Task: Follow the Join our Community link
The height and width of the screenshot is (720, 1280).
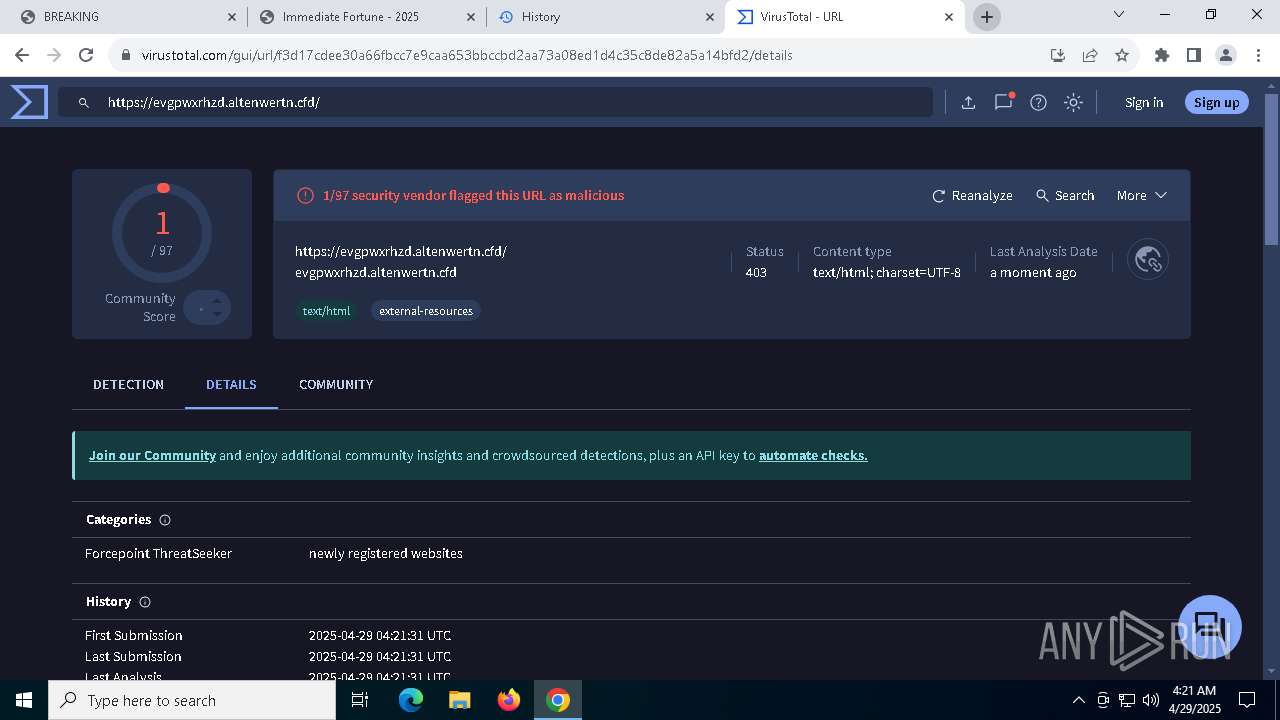Action: (x=152, y=455)
